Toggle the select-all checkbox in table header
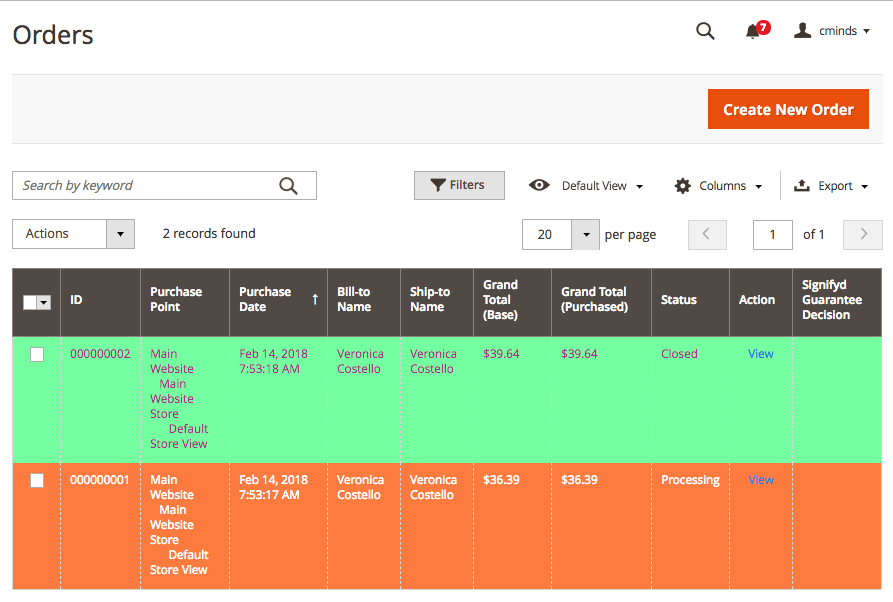The height and width of the screenshot is (602, 893). [30, 302]
